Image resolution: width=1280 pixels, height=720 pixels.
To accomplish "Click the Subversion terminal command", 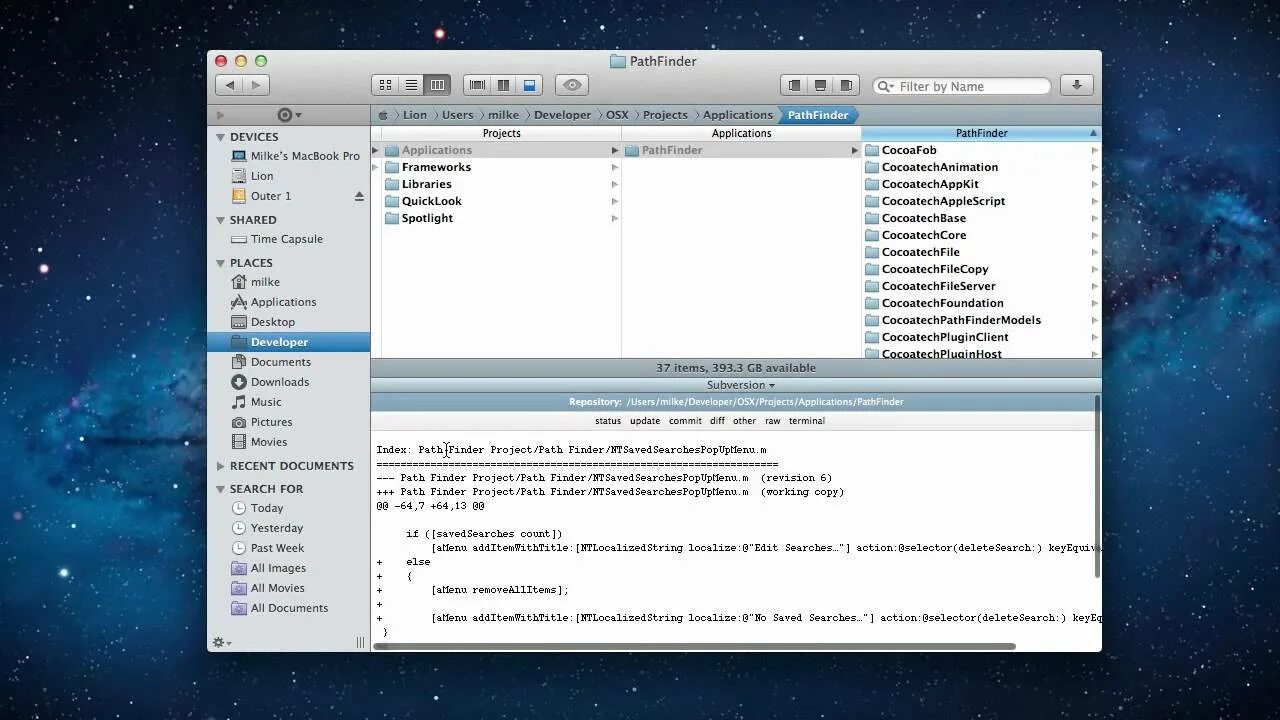I will 807,421.
